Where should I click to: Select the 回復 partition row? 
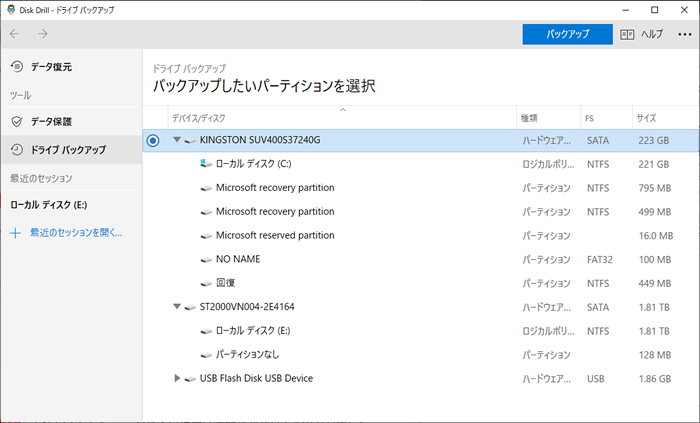coord(421,283)
